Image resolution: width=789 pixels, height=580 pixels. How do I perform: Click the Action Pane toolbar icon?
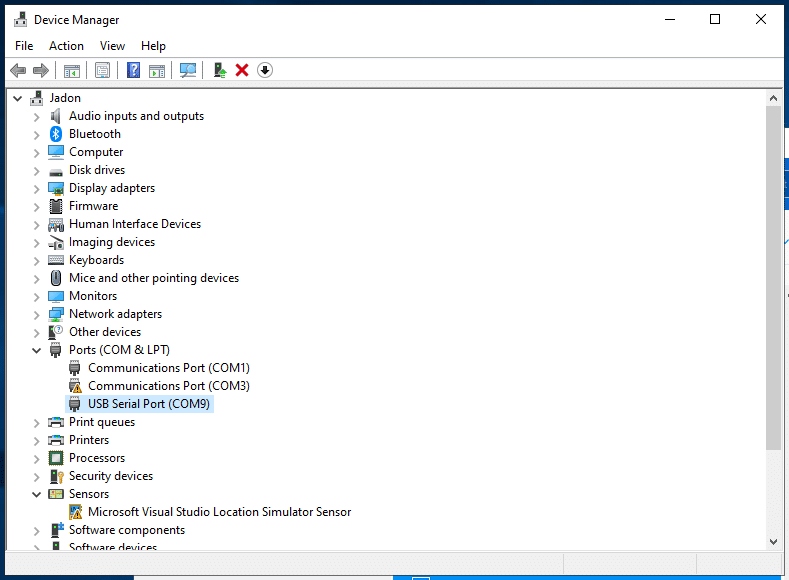[x=157, y=70]
